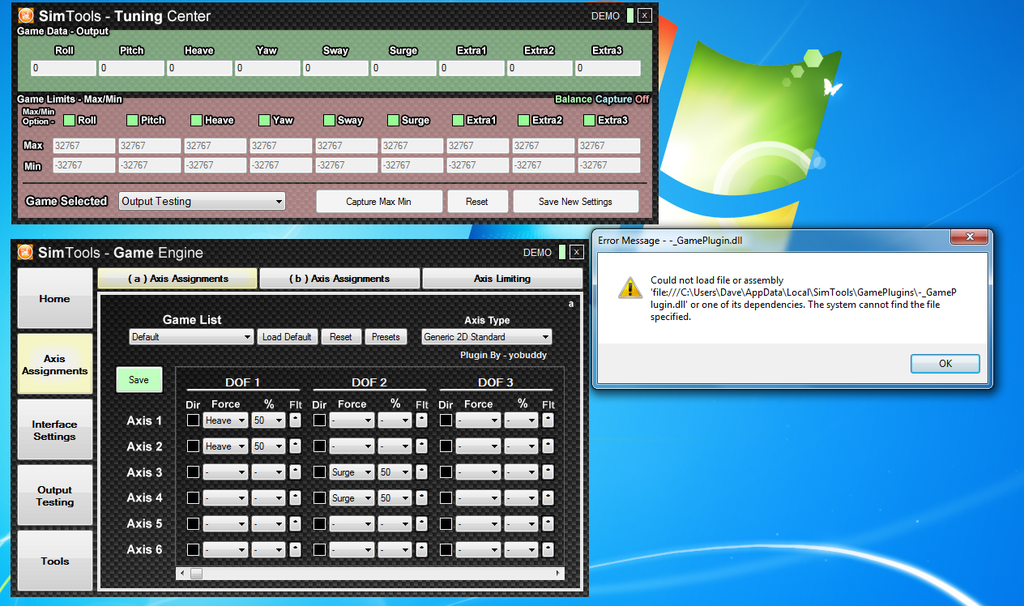Click the Pitch Min value field
Image resolution: width=1024 pixels, height=606 pixels.
(x=150, y=165)
